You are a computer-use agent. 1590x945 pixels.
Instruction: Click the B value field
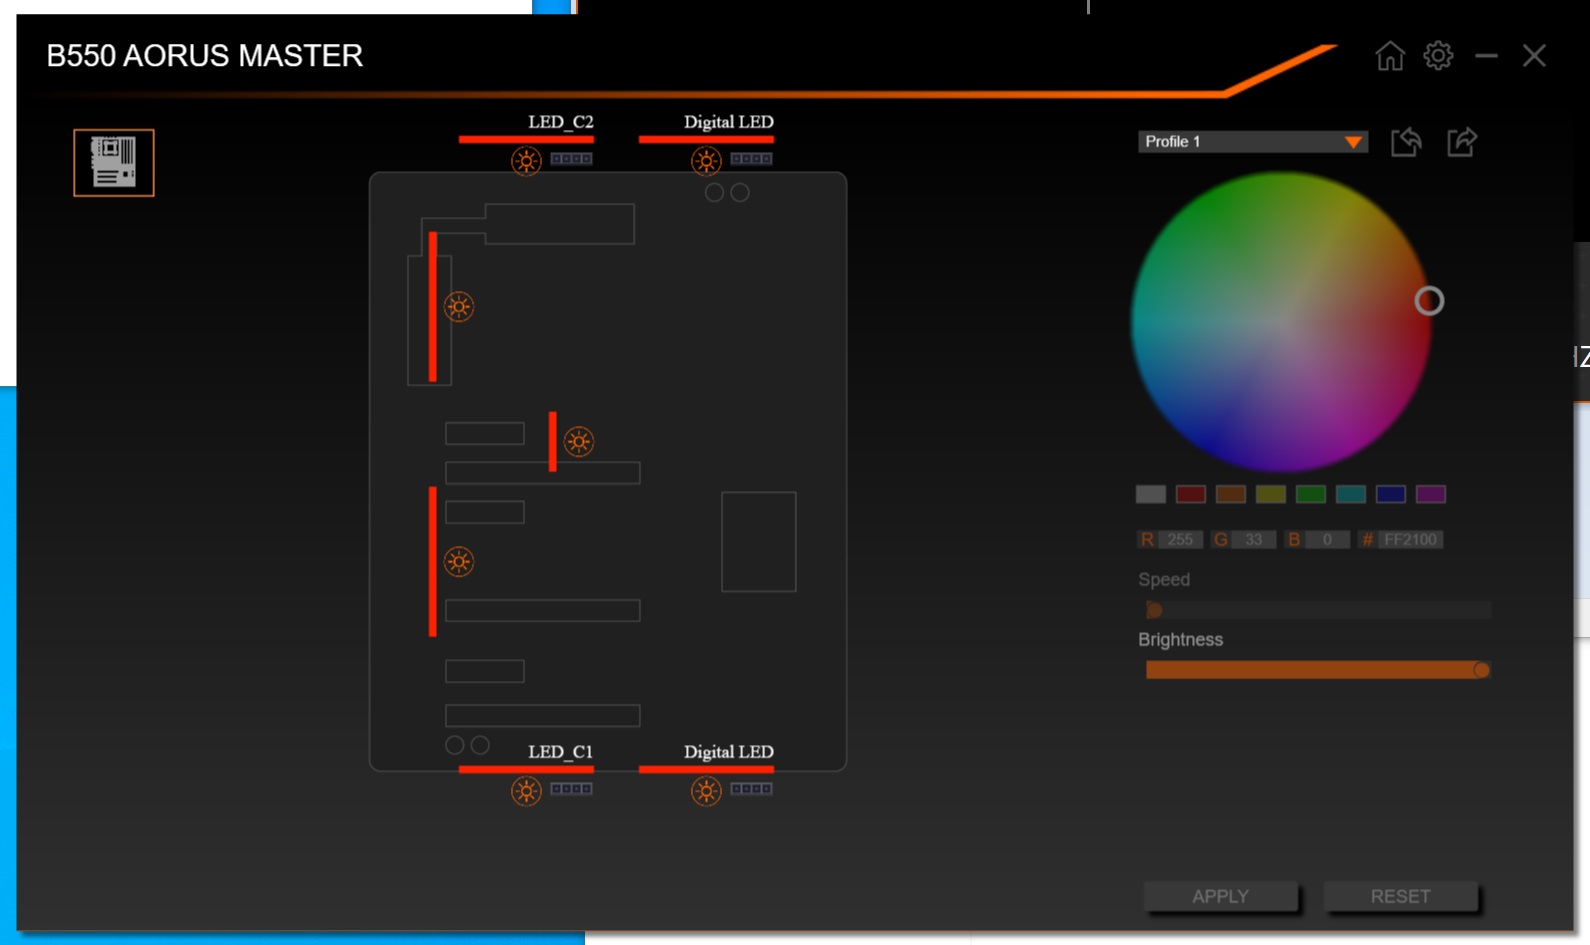(1327, 540)
